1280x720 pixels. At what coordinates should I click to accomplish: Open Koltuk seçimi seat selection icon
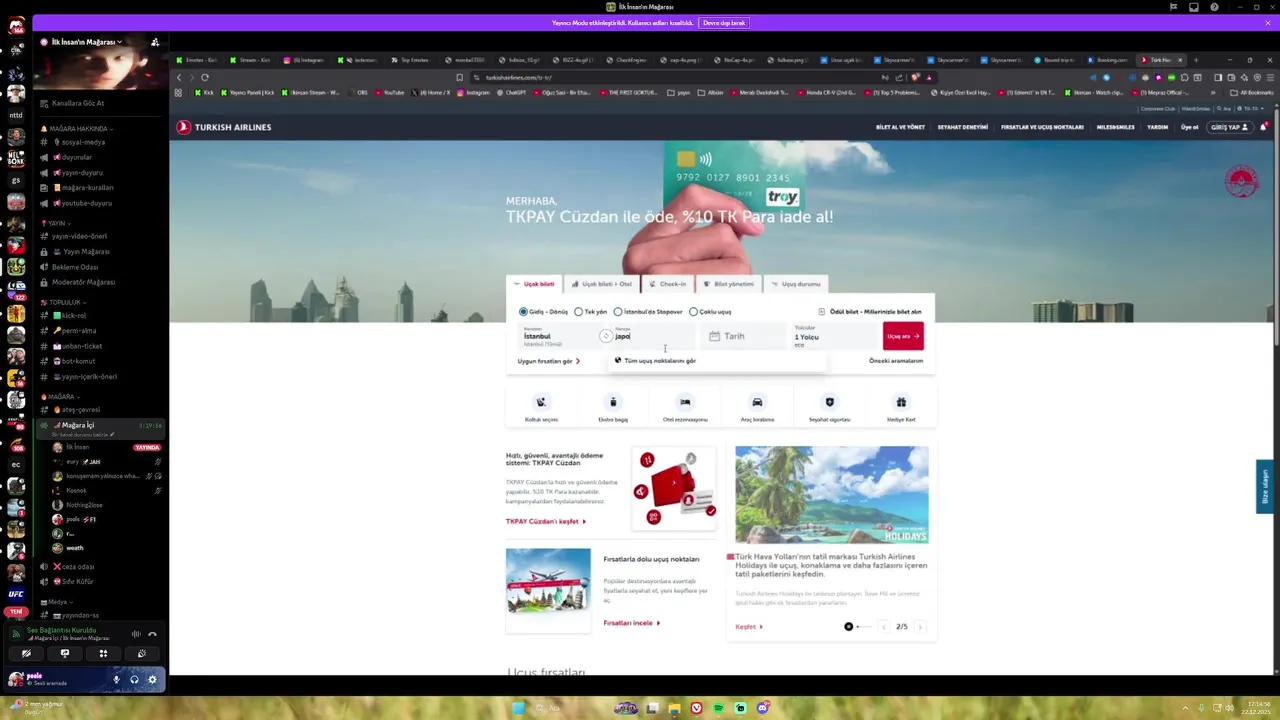tap(541, 402)
